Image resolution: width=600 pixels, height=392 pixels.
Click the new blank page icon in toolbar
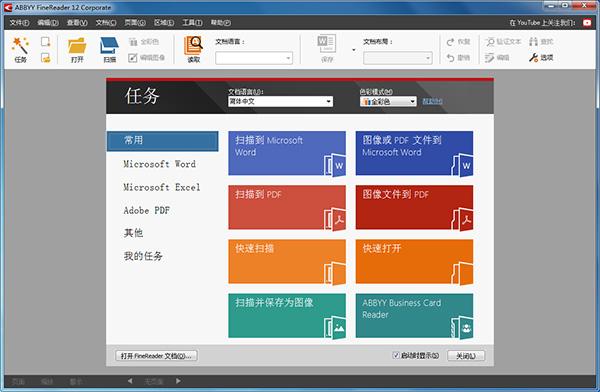click(46, 41)
